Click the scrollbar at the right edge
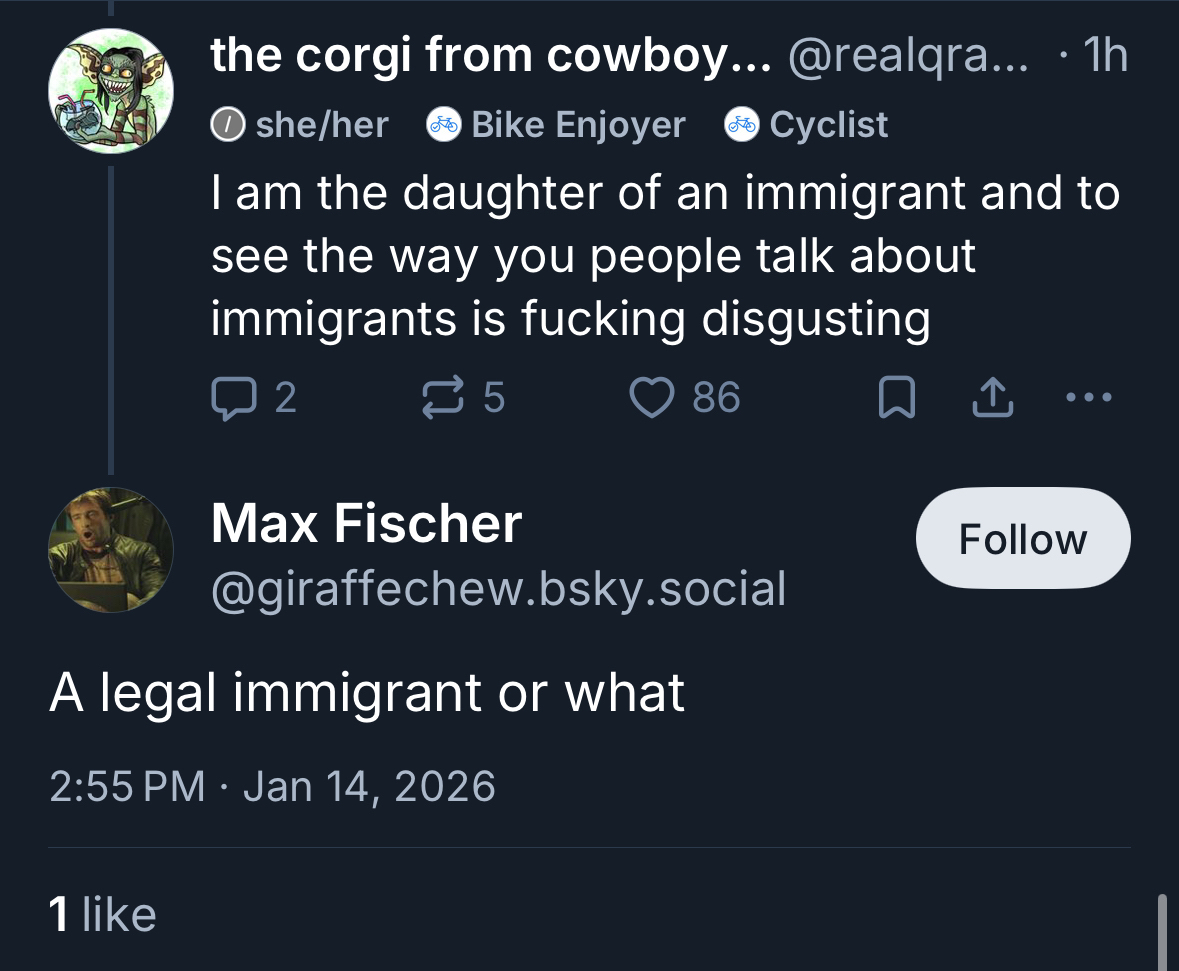 tap(1161, 930)
